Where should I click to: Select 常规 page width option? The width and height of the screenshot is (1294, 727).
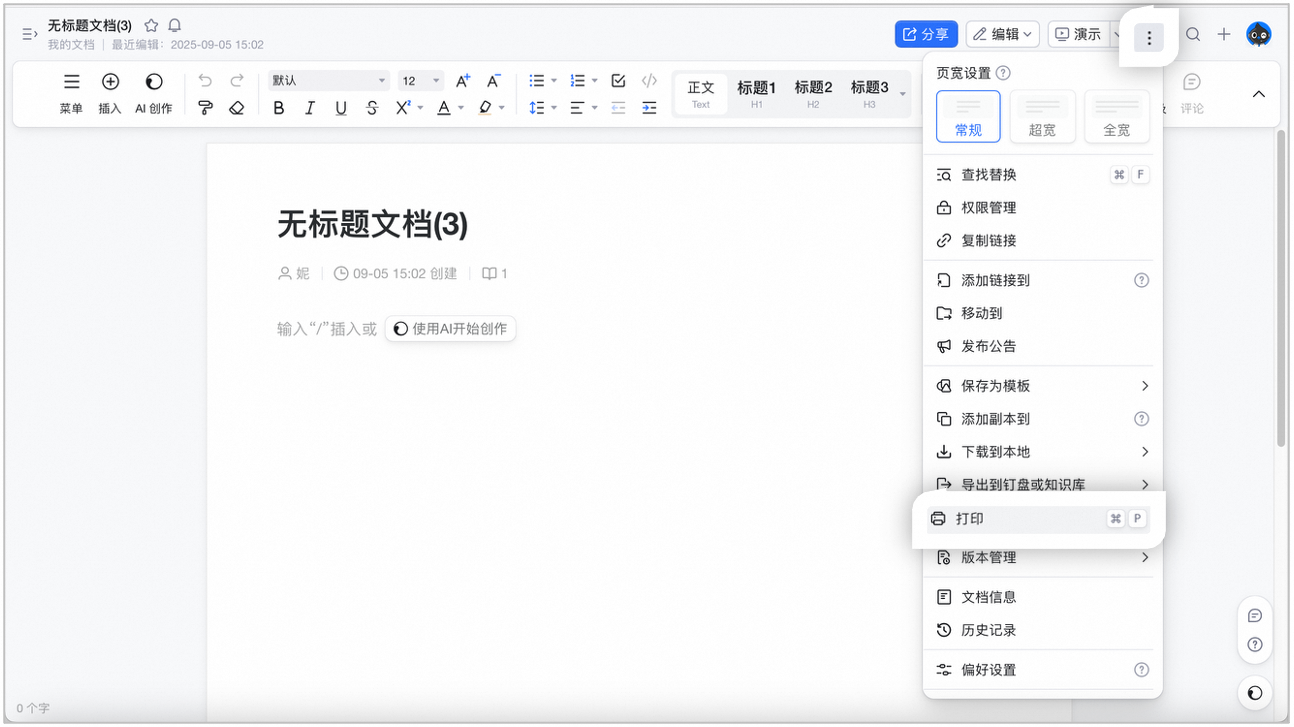tap(968, 116)
